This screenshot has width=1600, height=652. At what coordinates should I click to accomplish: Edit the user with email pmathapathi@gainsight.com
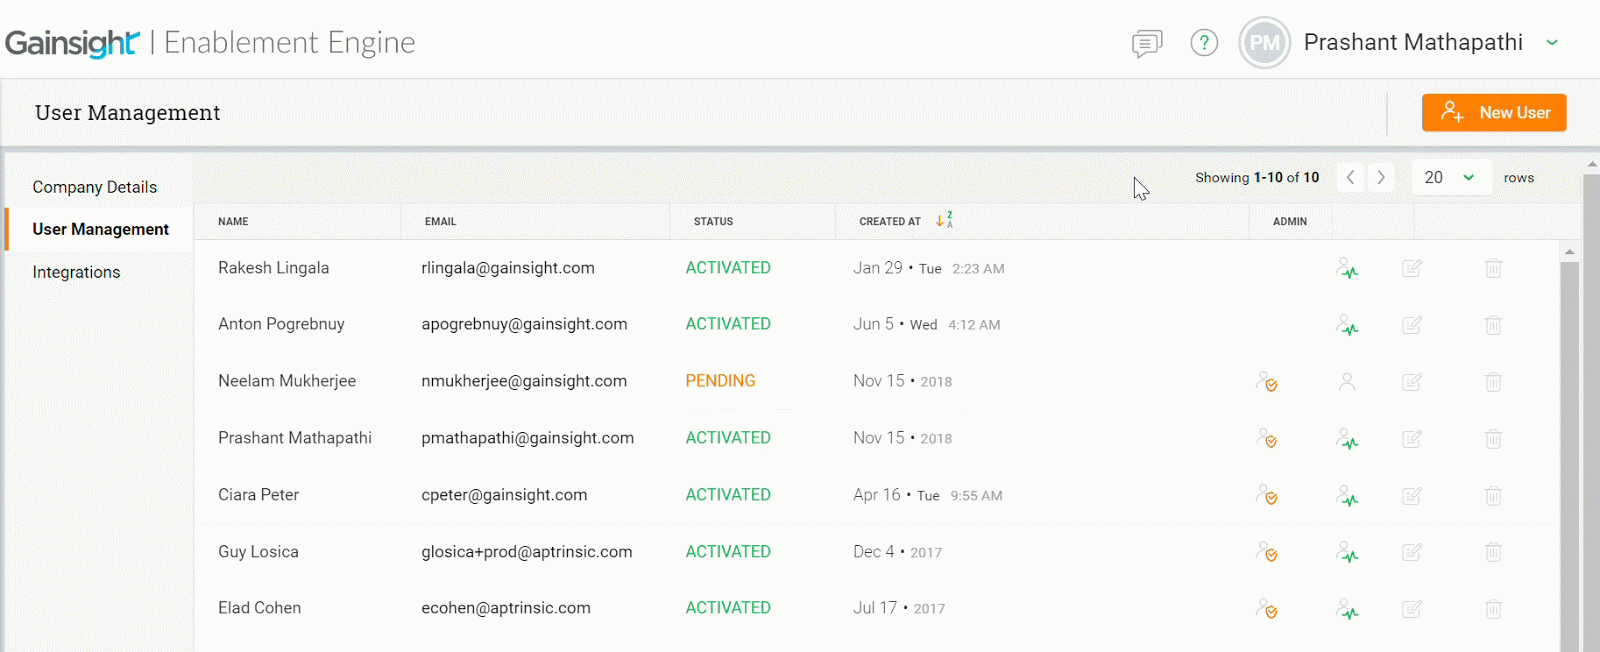(1412, 439)
